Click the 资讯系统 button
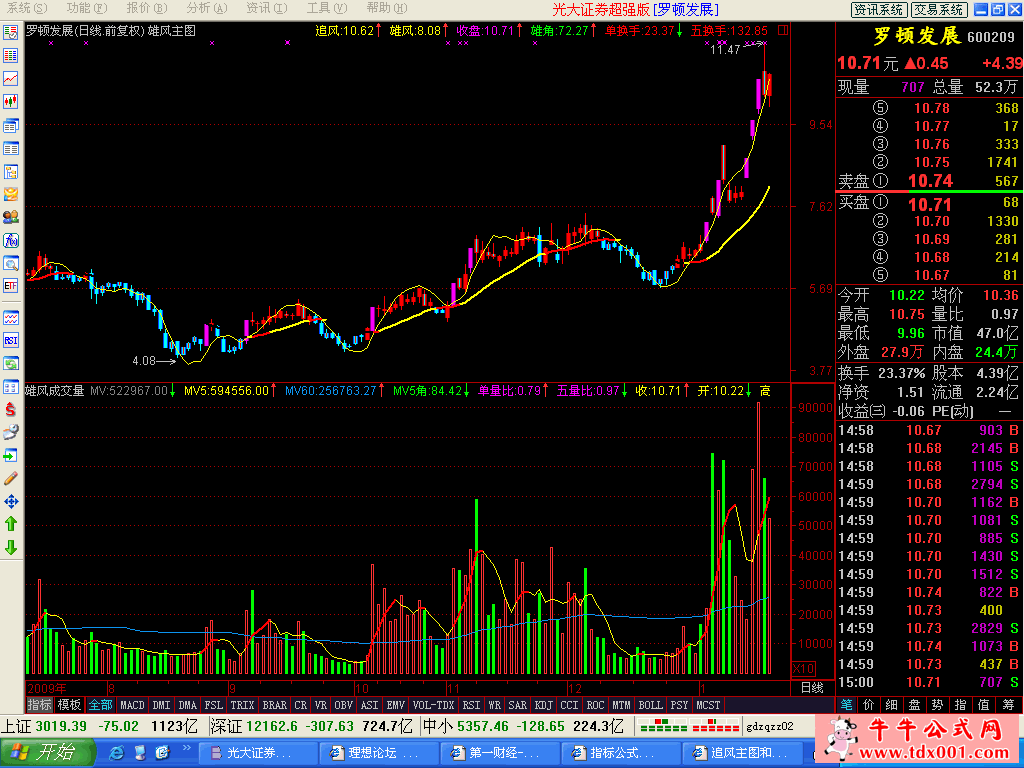This screenshot has height=768, width=1024. (x=878, y=9)
